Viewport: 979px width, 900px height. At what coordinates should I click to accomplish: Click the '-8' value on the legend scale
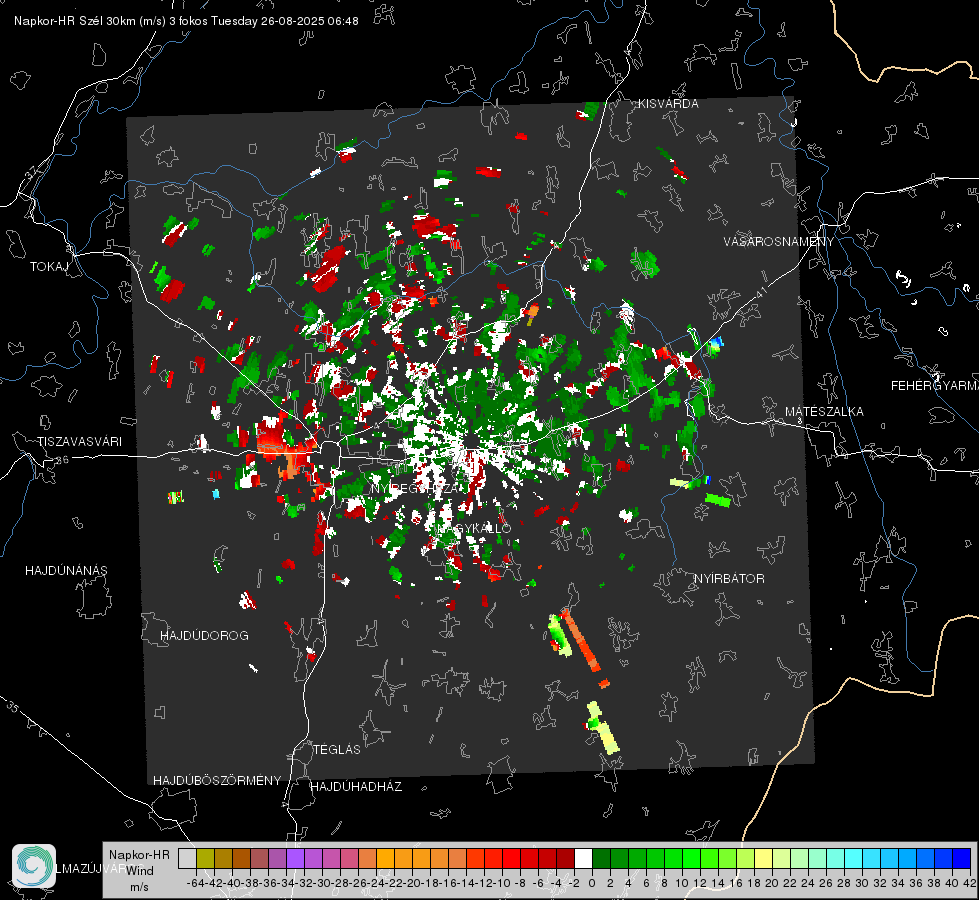tap(519, 883)
